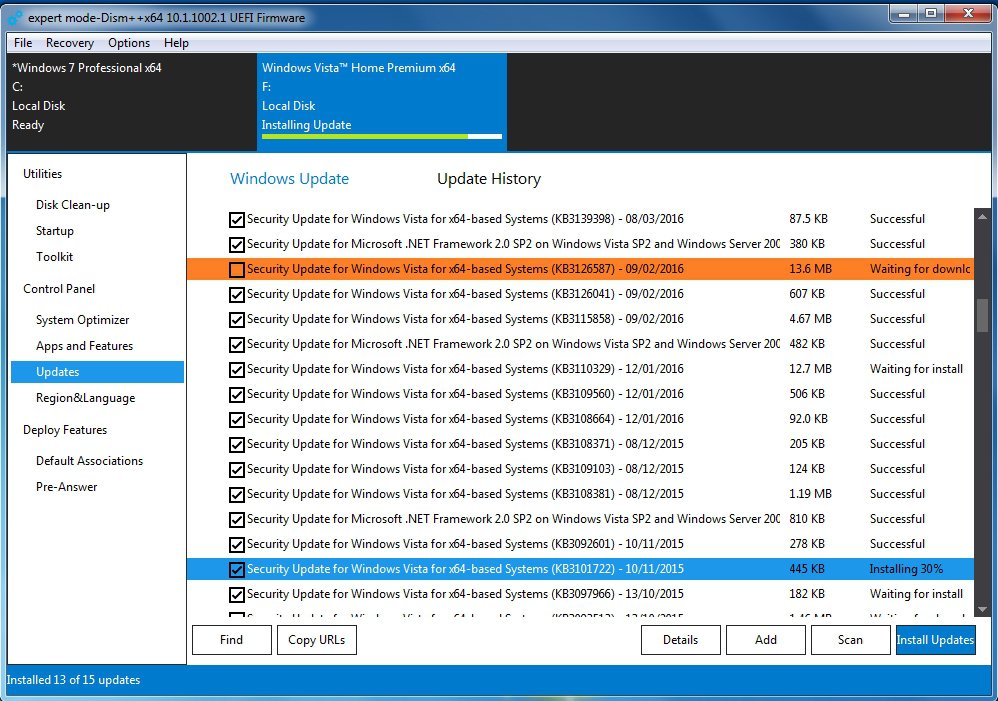Click "Waiting for install" status of KB3110329
The height and width of the screenshot is (701, 998).
pyautogui.click(x=917, y=369)
